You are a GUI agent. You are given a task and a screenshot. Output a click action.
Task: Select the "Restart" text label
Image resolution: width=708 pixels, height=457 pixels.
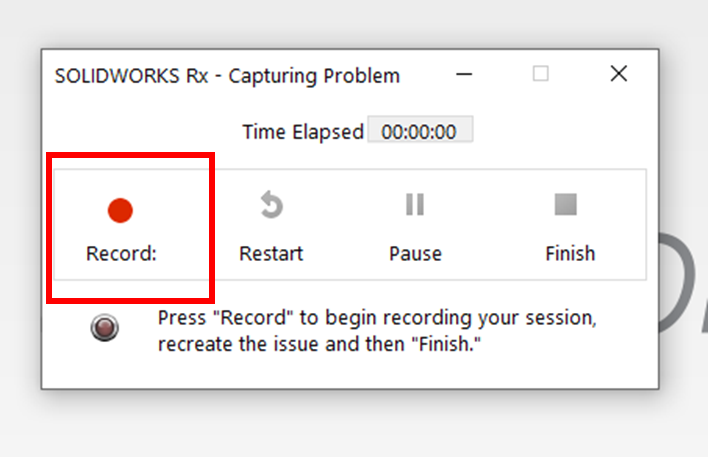coord(271,253)
